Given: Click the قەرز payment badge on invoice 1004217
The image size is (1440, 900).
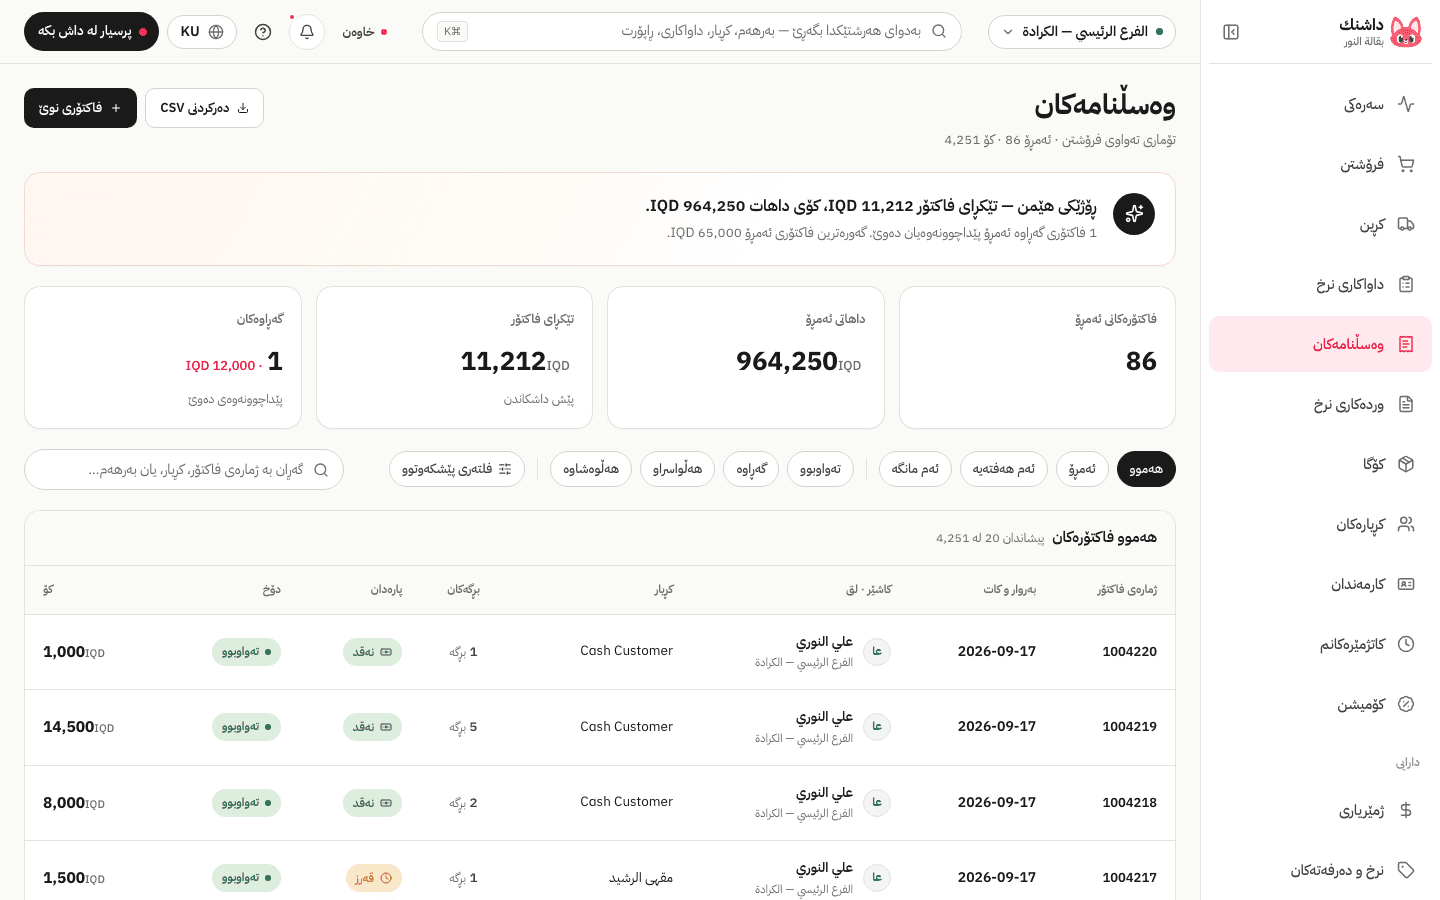Looking at the screenshot, I should 374,878.
